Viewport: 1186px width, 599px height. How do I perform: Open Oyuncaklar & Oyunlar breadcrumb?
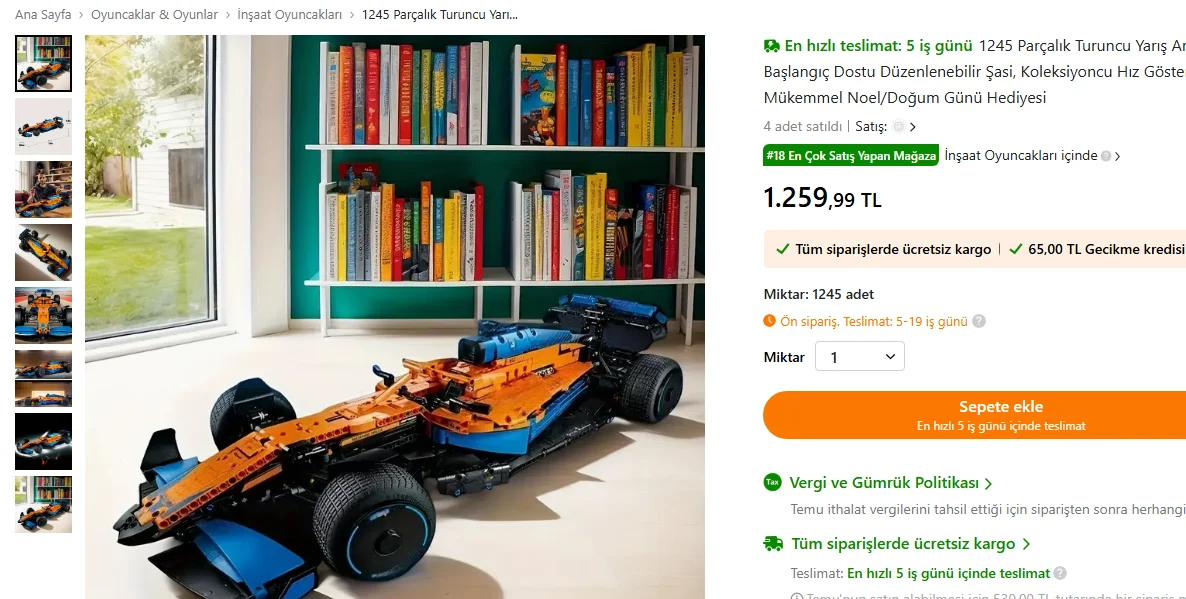coord(154,14)
